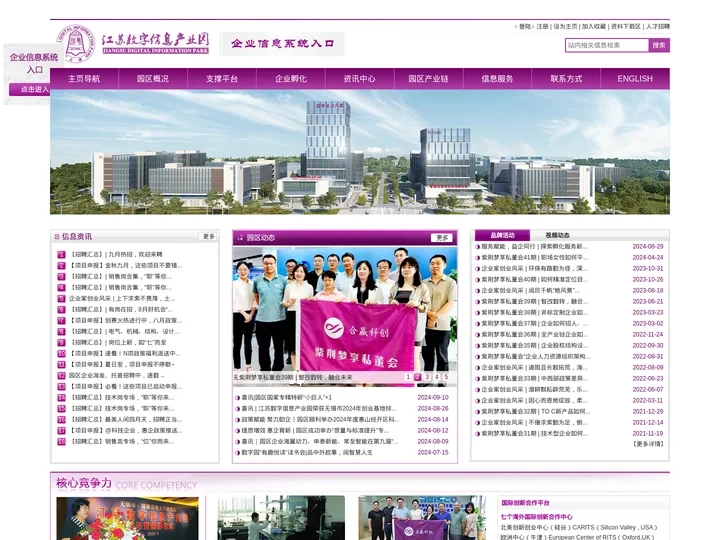Open the 资讯中心 menu item
Viewport: 720px width, 540px height.
(360, 79)
